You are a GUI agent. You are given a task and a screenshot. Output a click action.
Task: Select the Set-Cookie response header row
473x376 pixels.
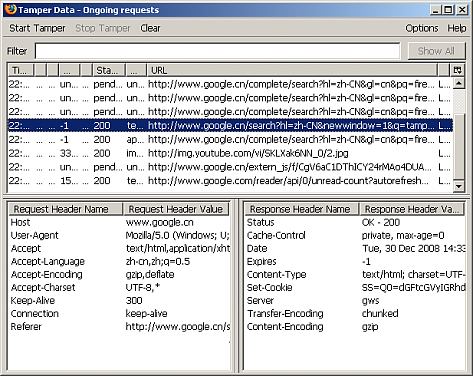pos(355,287)
